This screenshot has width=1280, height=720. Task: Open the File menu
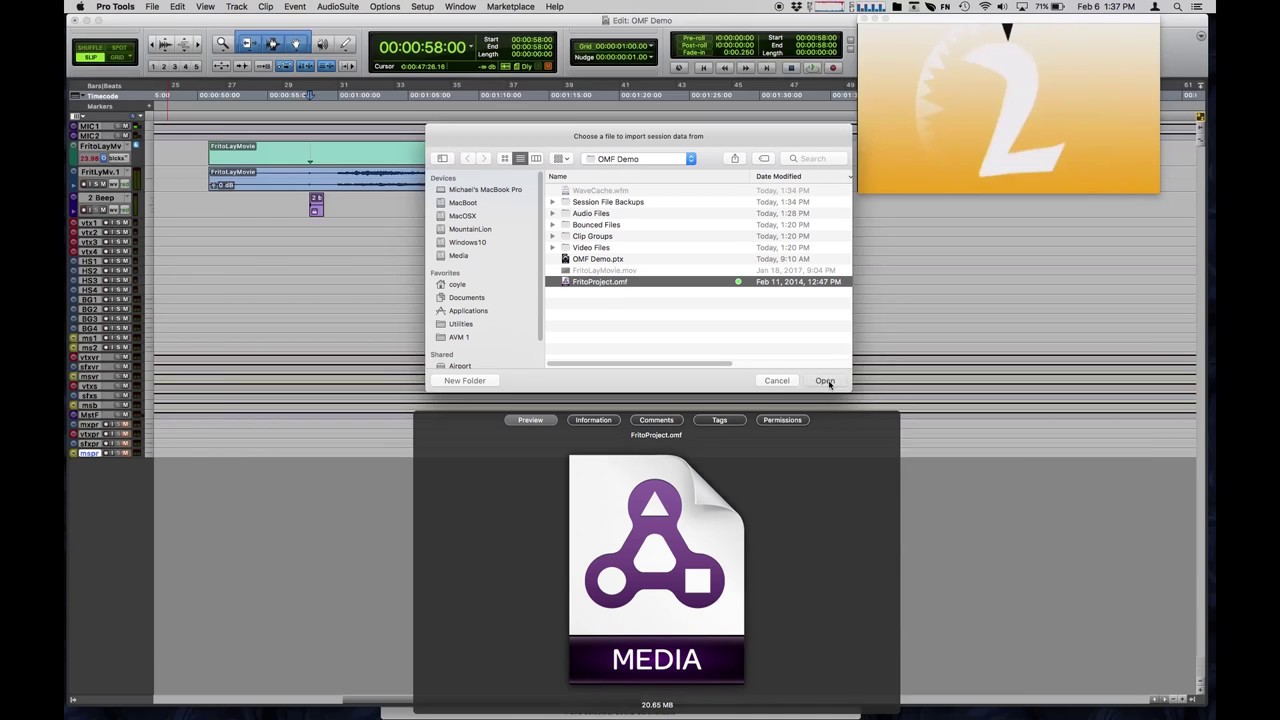(x=152, y=7)
